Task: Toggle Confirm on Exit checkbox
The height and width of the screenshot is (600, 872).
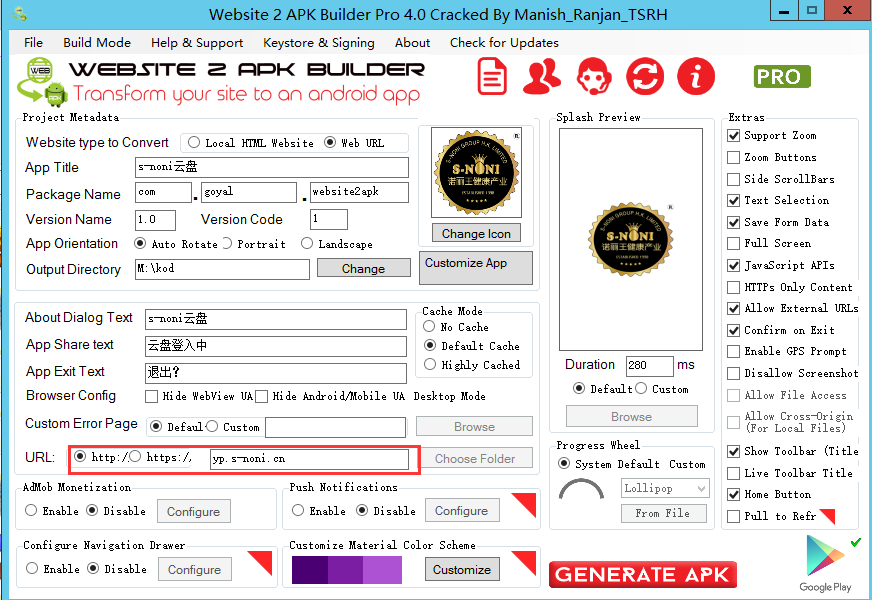Action: (734, 330)
